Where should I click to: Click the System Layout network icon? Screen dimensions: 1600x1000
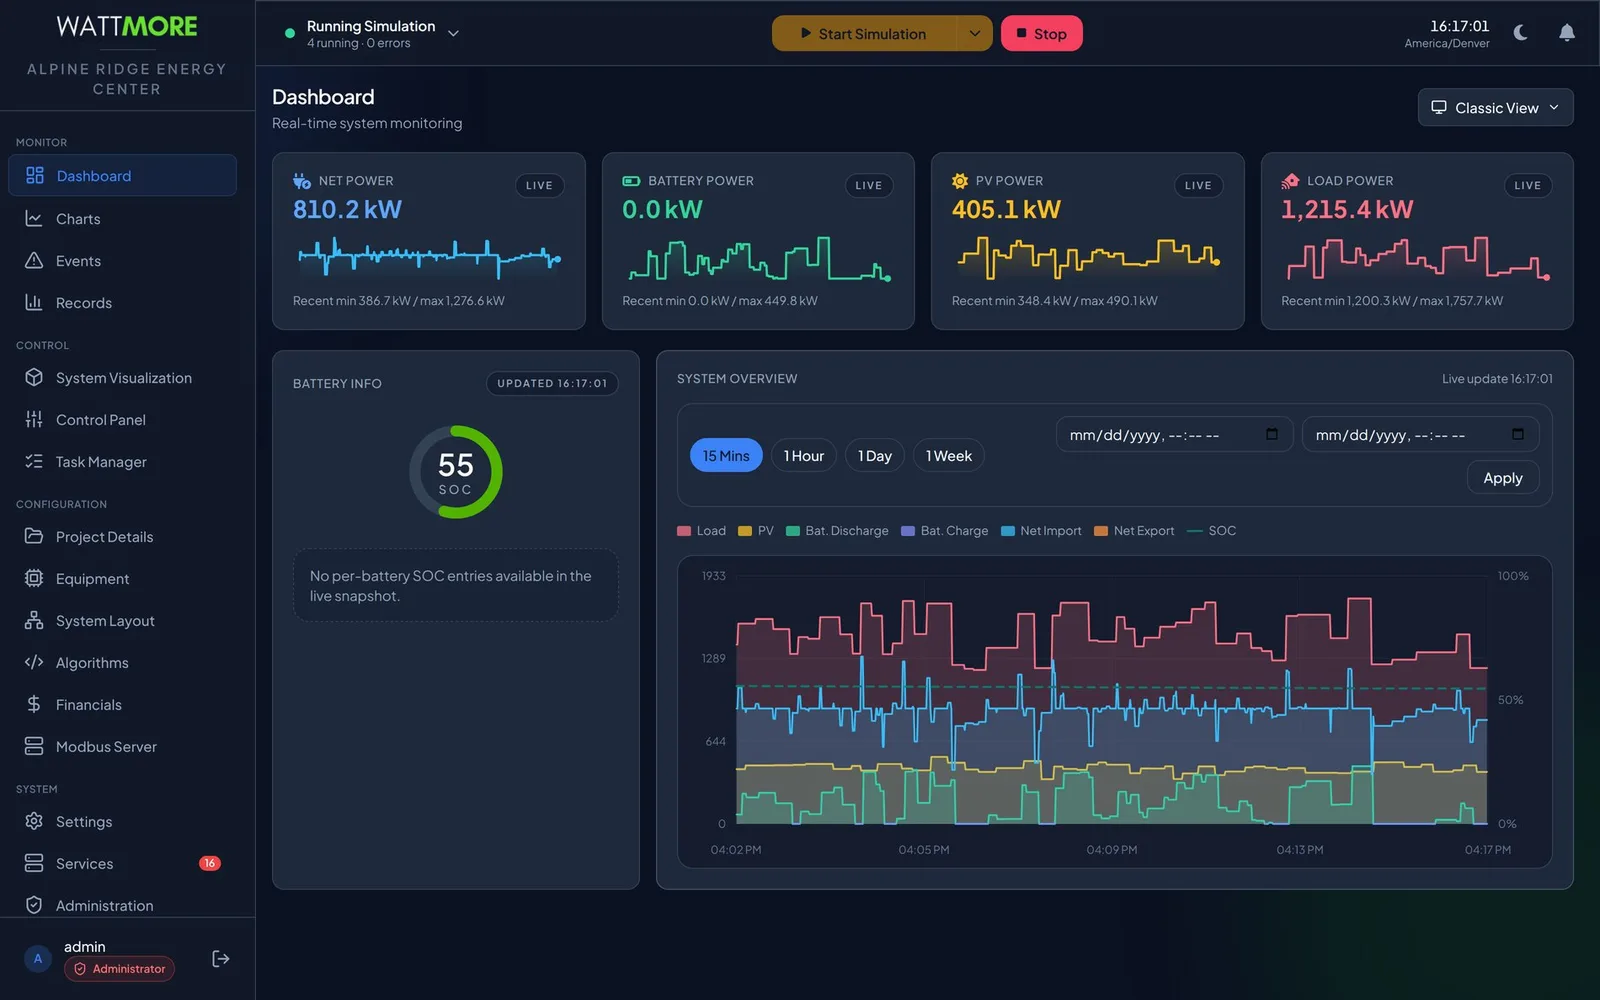click(x=34, y=620)
